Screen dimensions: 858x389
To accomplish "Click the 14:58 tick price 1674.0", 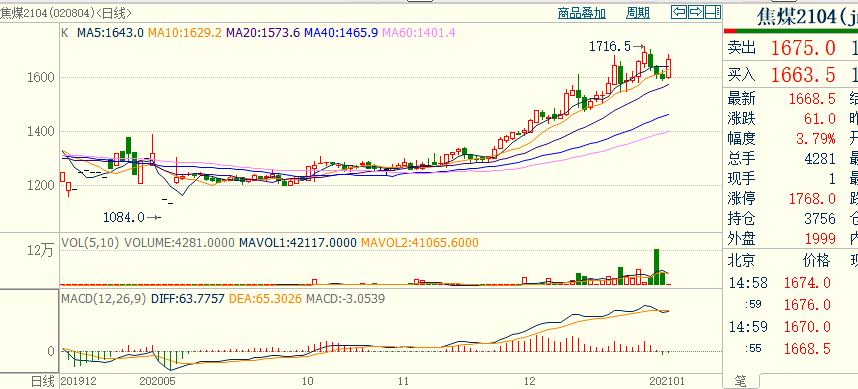I will coord(808,283).
